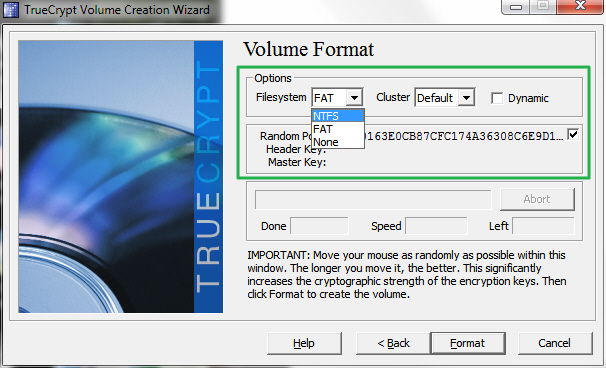The image size is (606, 368).
Task: Click the Header Key label
Action: [x=296, y=149]
